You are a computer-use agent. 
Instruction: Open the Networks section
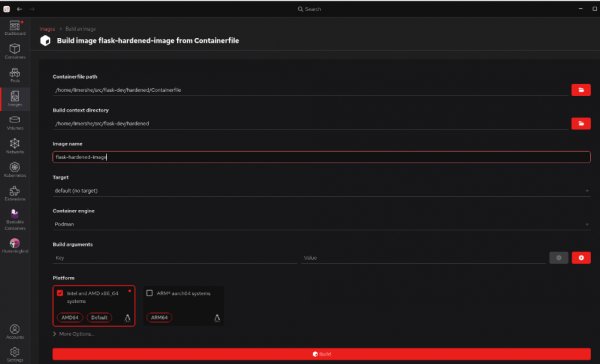15,146
